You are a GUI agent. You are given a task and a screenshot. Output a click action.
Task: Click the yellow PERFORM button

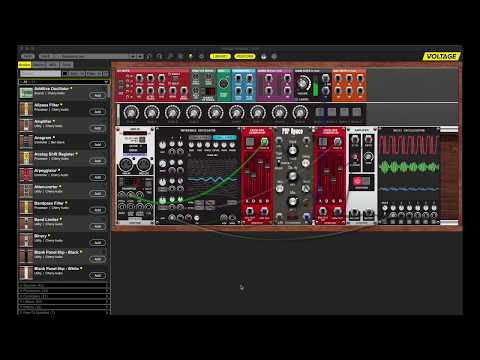[245, 56]
